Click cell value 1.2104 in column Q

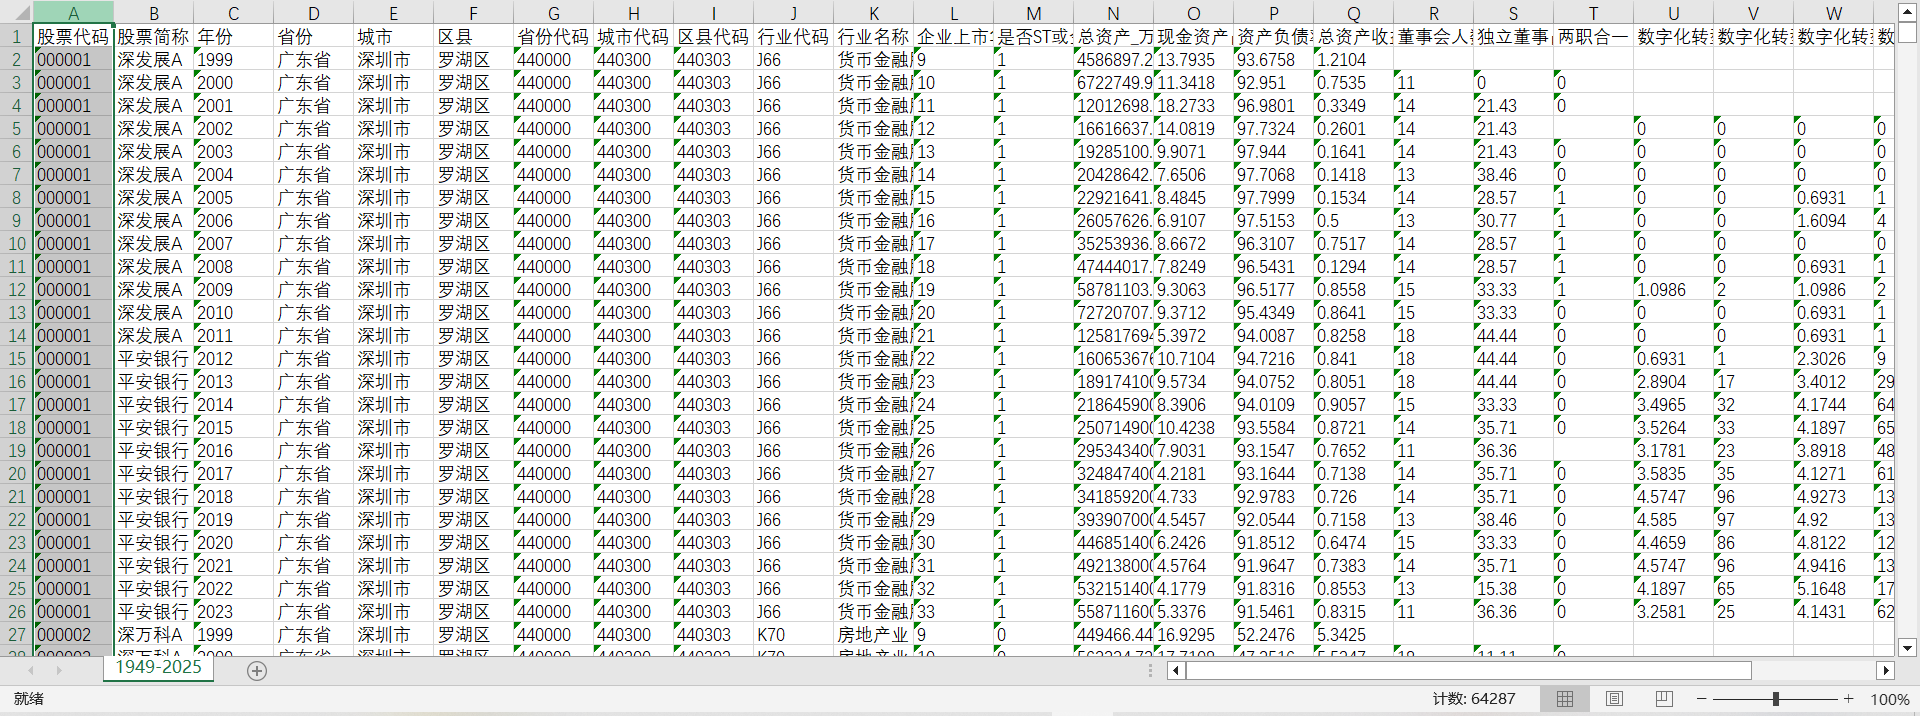click(1353, 59)
